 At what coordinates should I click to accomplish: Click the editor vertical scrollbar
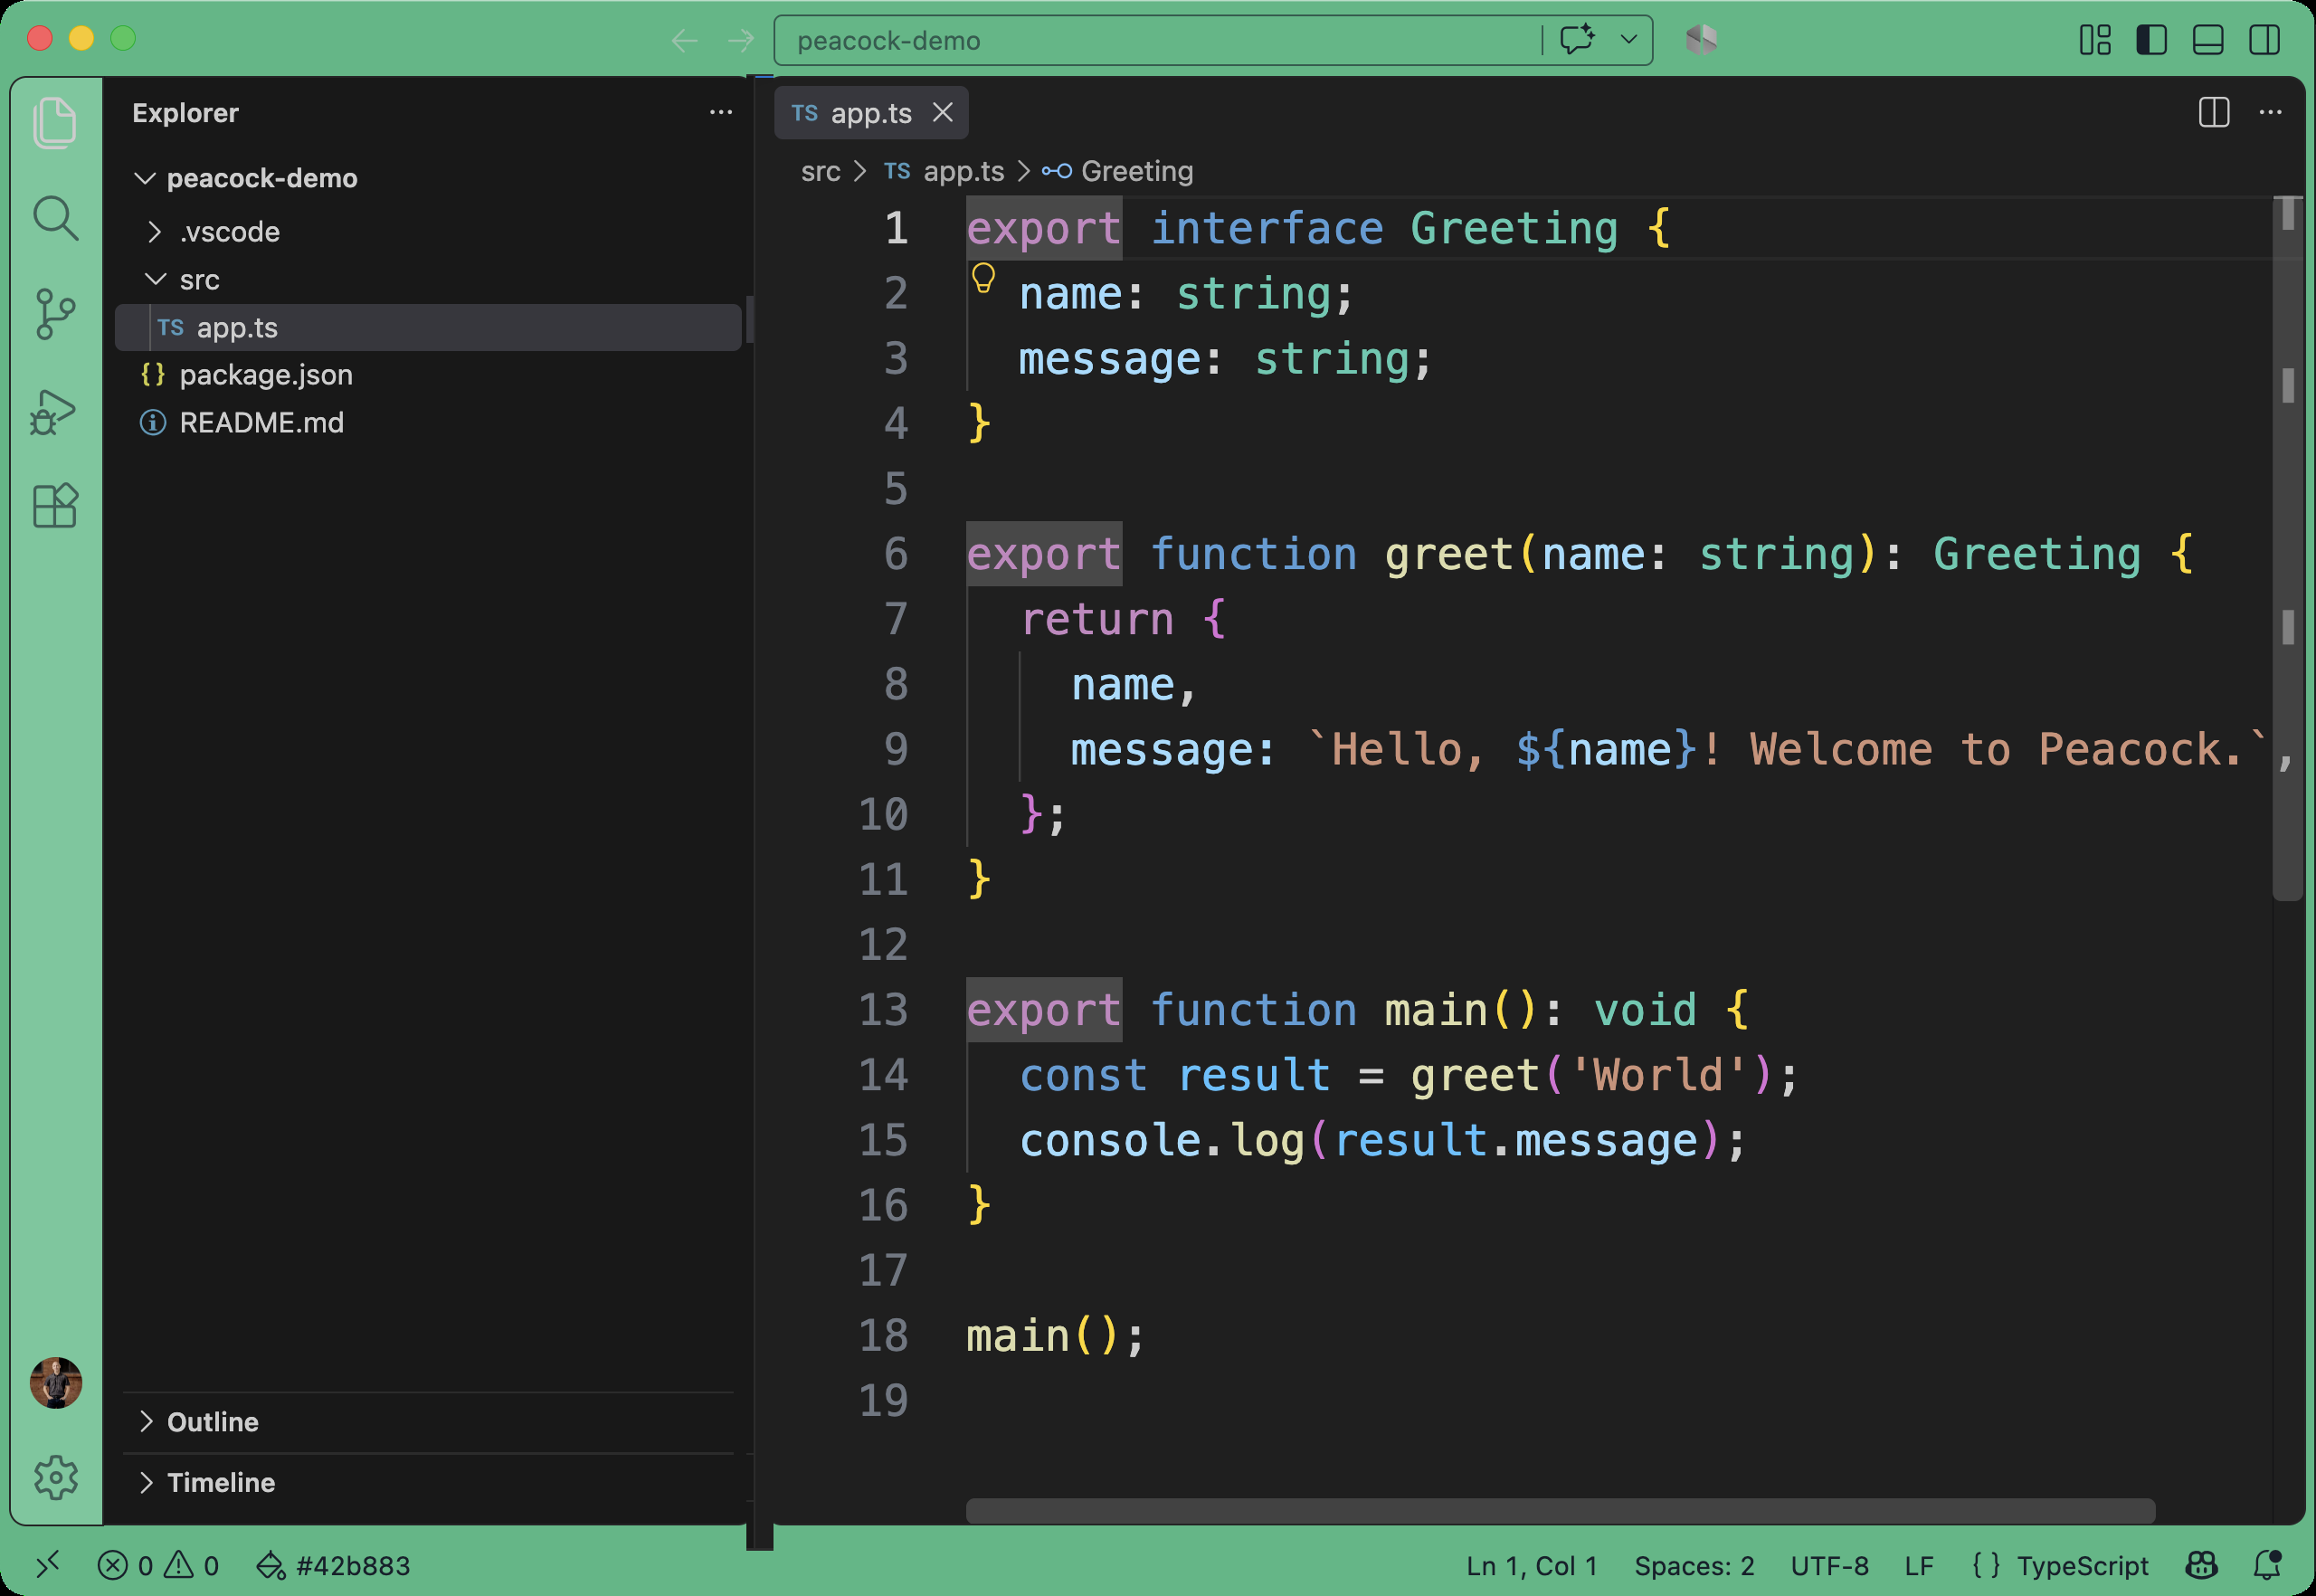click(x=2287, y=548)
